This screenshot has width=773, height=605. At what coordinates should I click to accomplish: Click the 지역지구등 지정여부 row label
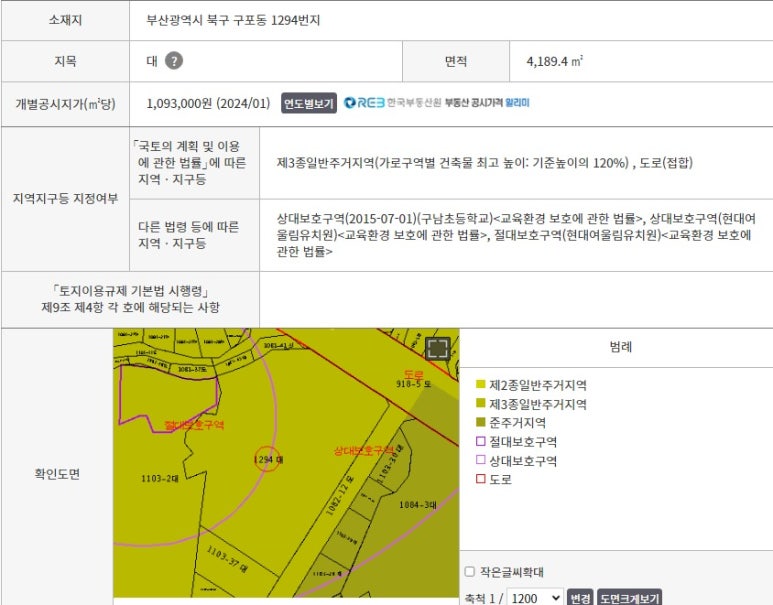point(65,198)
